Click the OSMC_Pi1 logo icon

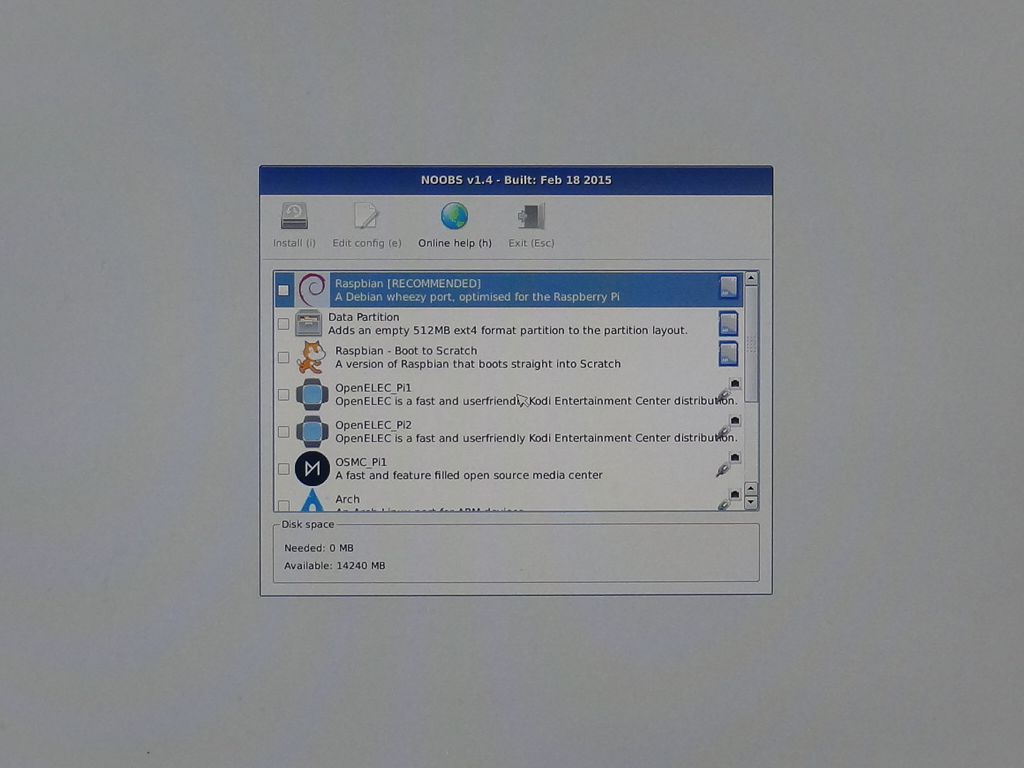click(x=312, y=468)
